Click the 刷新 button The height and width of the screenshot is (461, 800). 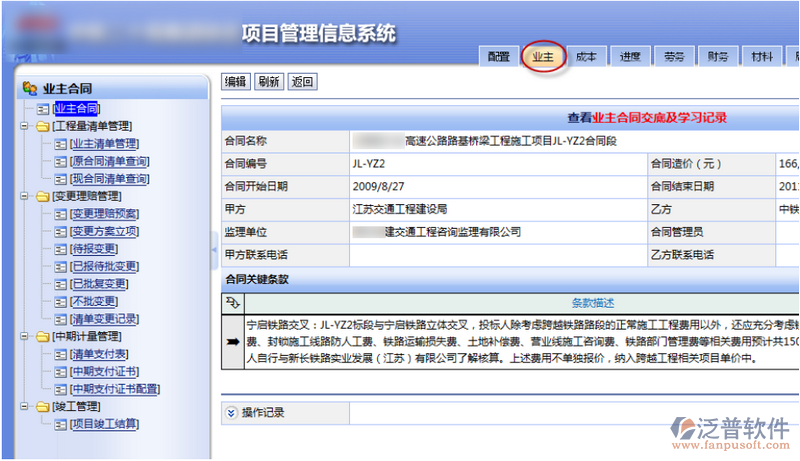[268, 82]
